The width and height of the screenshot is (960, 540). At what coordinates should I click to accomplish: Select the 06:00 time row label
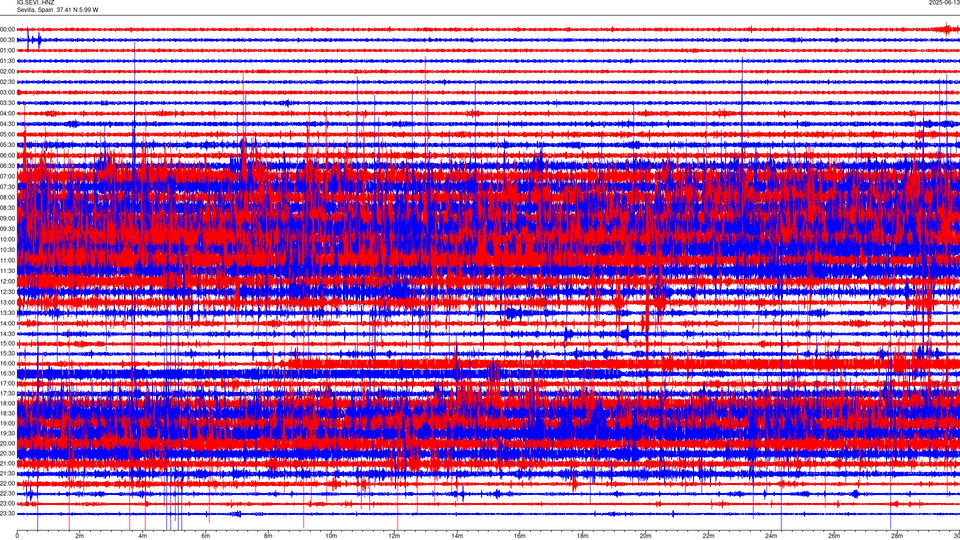7,156
